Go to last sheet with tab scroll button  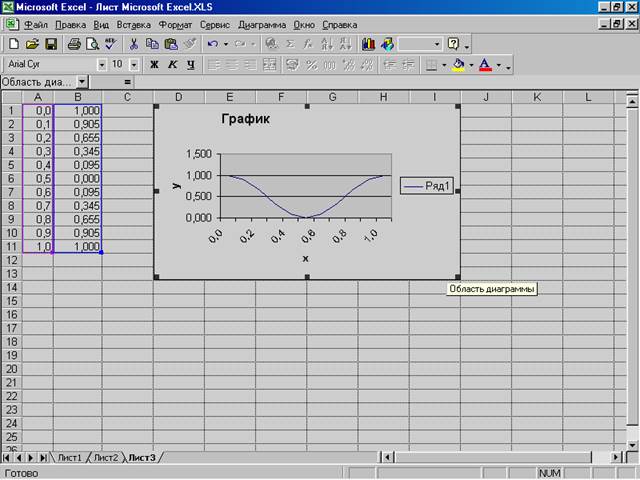coord(43,458)
